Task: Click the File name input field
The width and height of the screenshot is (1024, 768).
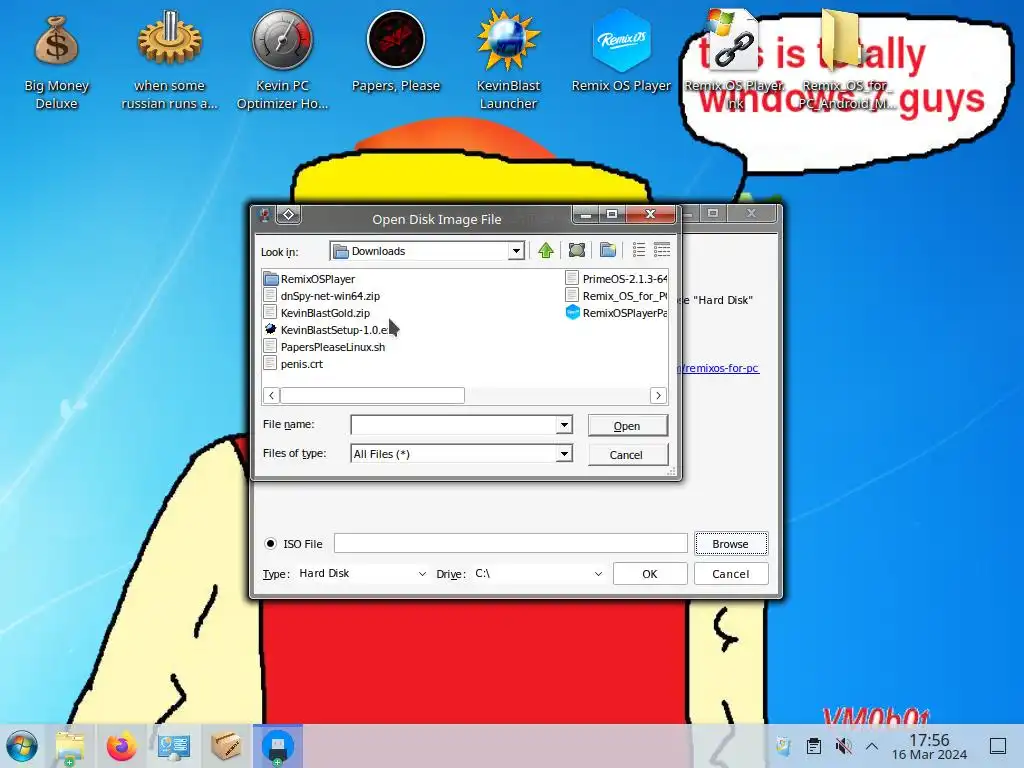Action: click(x=454, y=425)
